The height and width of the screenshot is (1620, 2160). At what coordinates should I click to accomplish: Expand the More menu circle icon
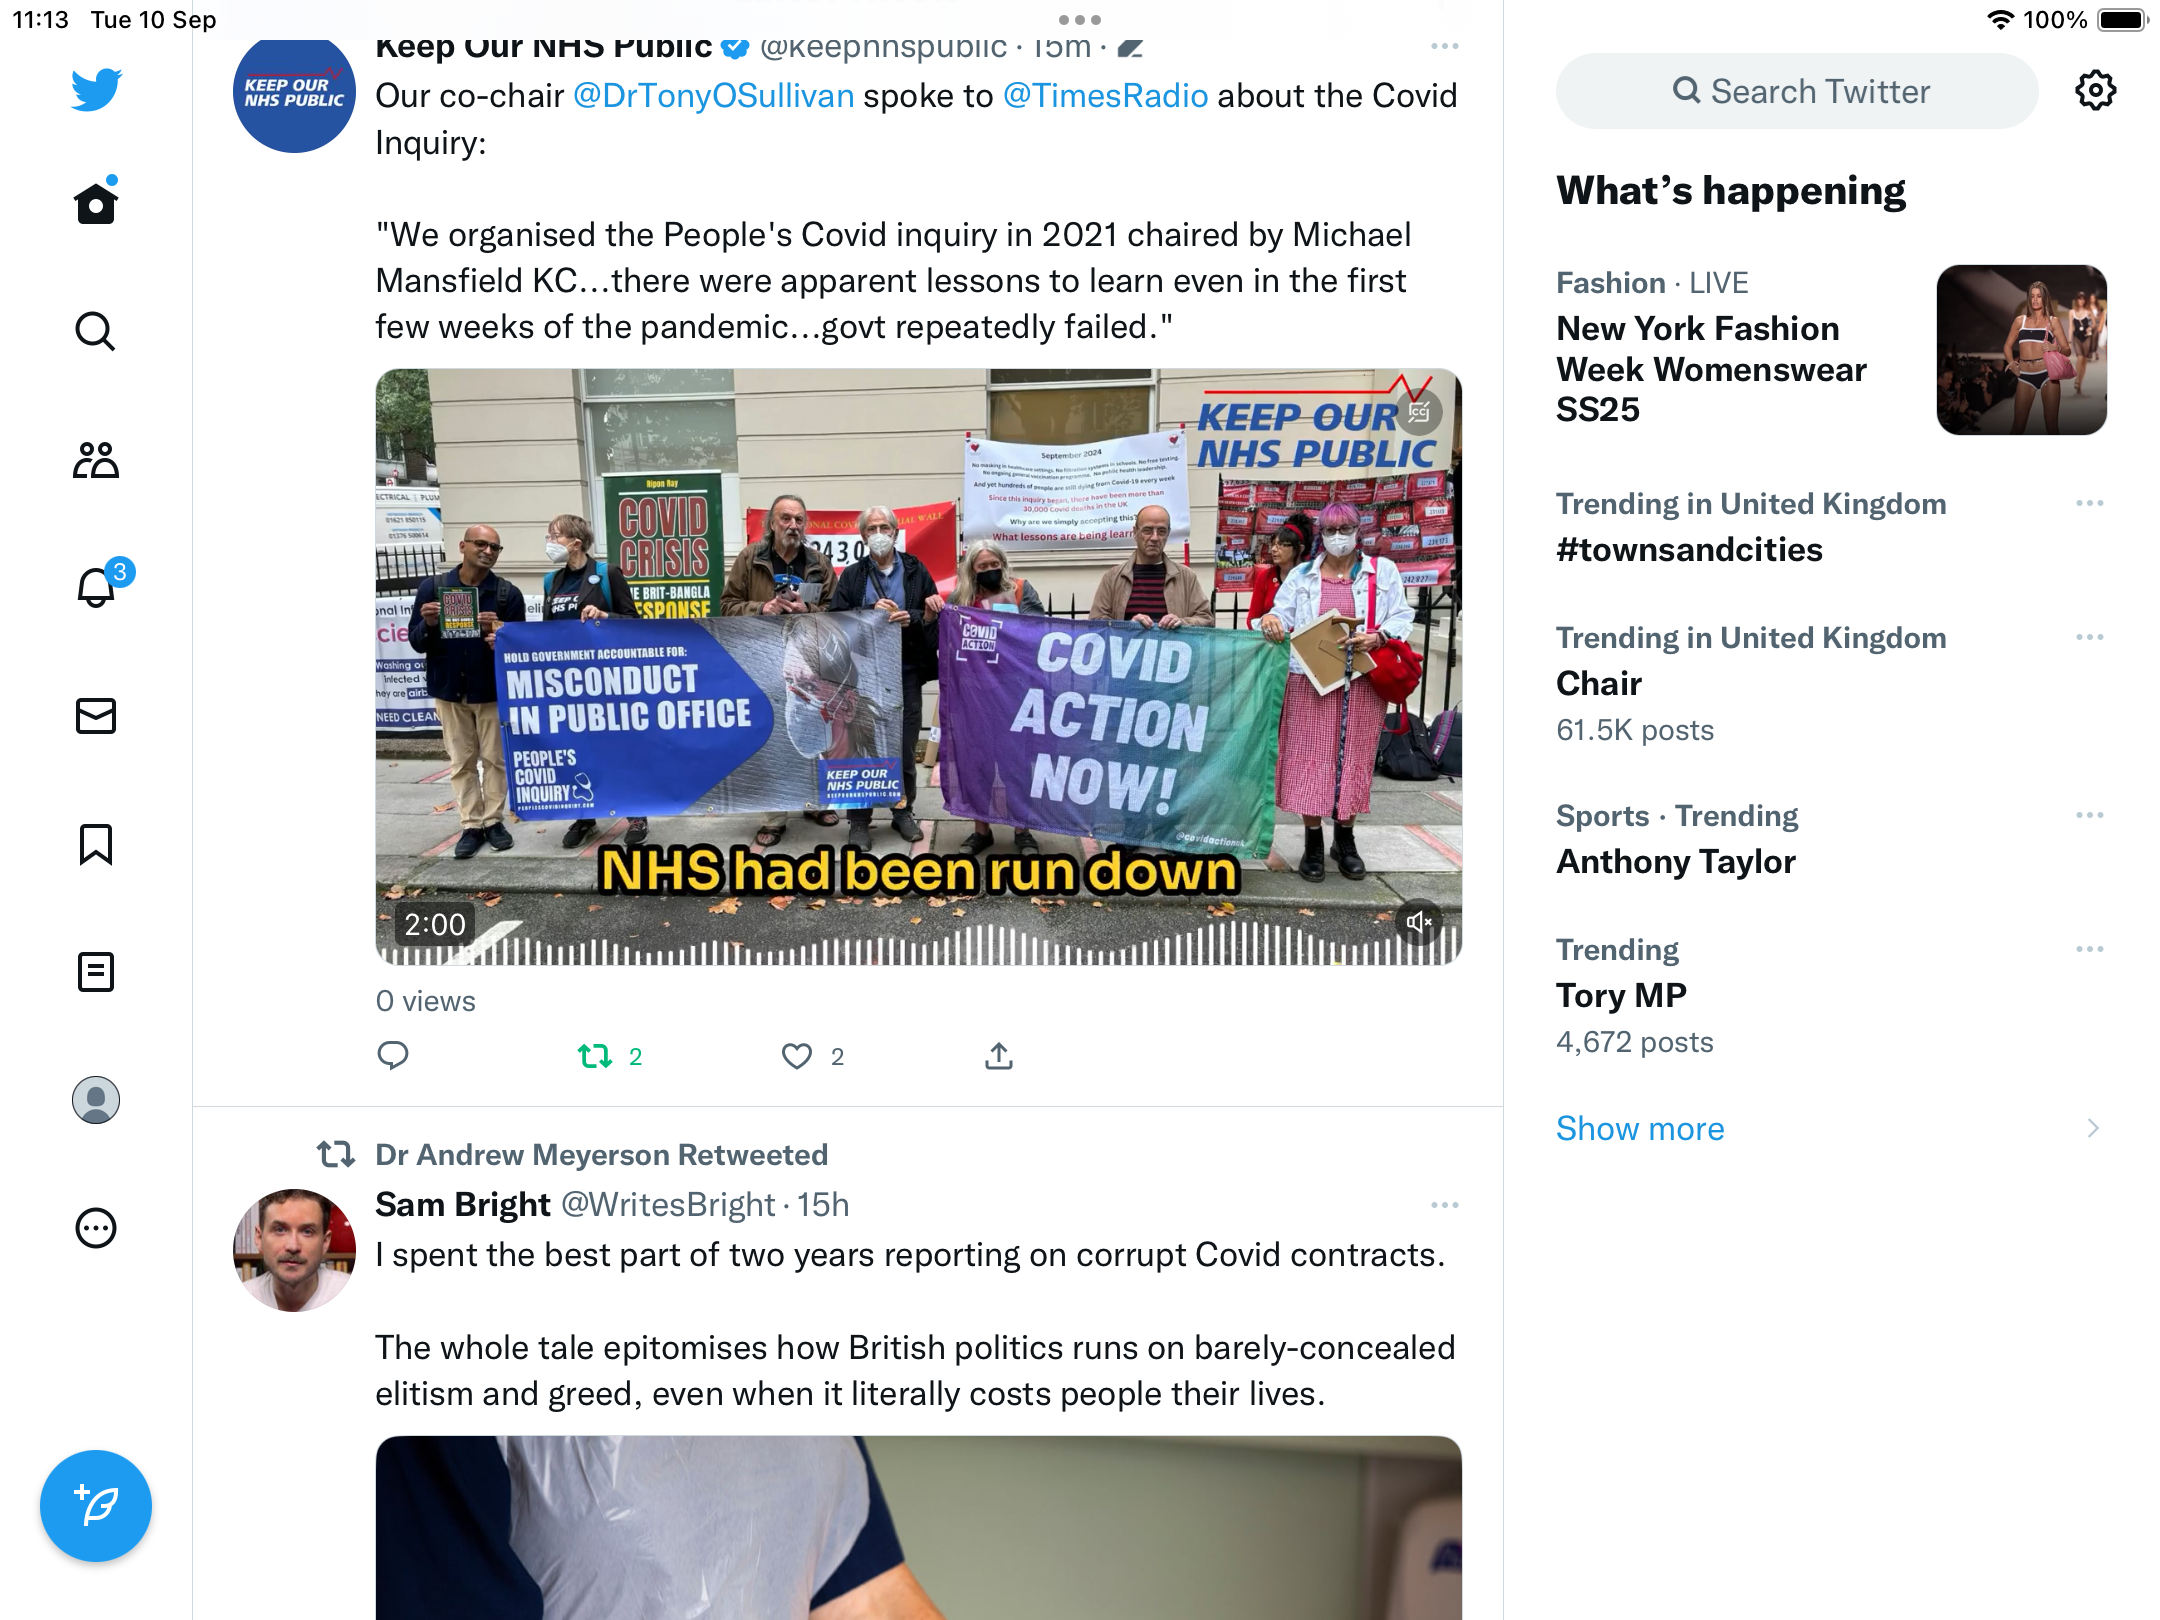click(x=96, y=1228)
